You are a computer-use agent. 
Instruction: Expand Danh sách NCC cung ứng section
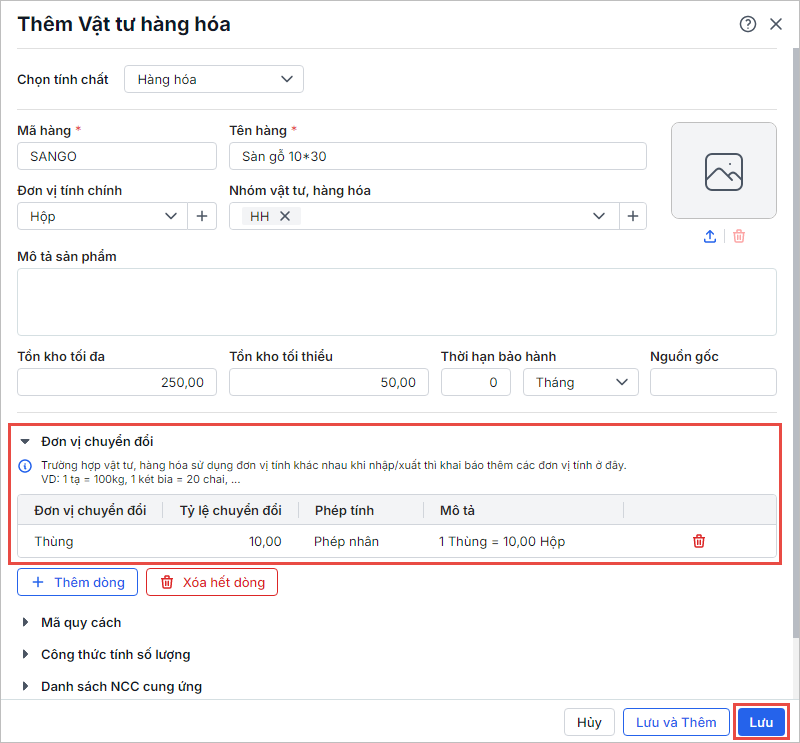click(x=26, y=687)
